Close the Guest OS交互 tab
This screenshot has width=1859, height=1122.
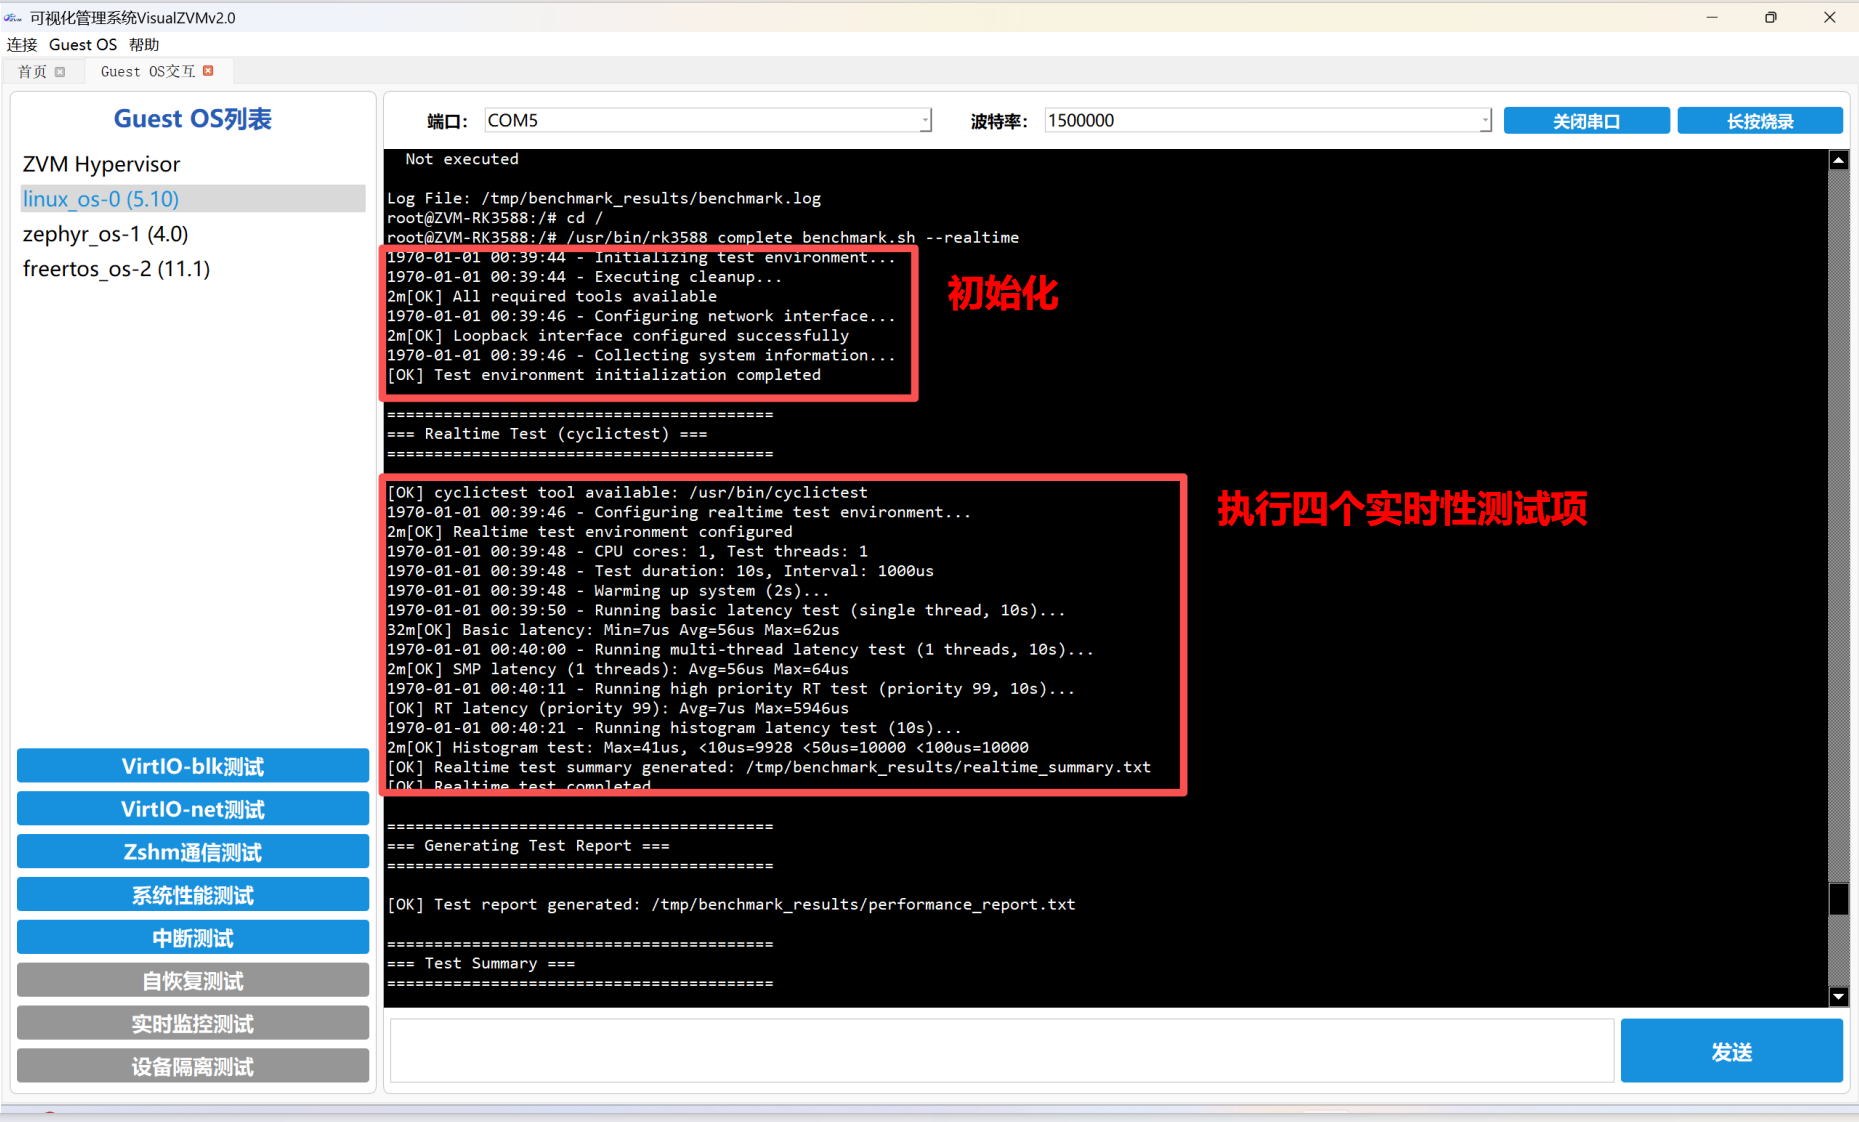pyautogui.click(x=208, y=71)
